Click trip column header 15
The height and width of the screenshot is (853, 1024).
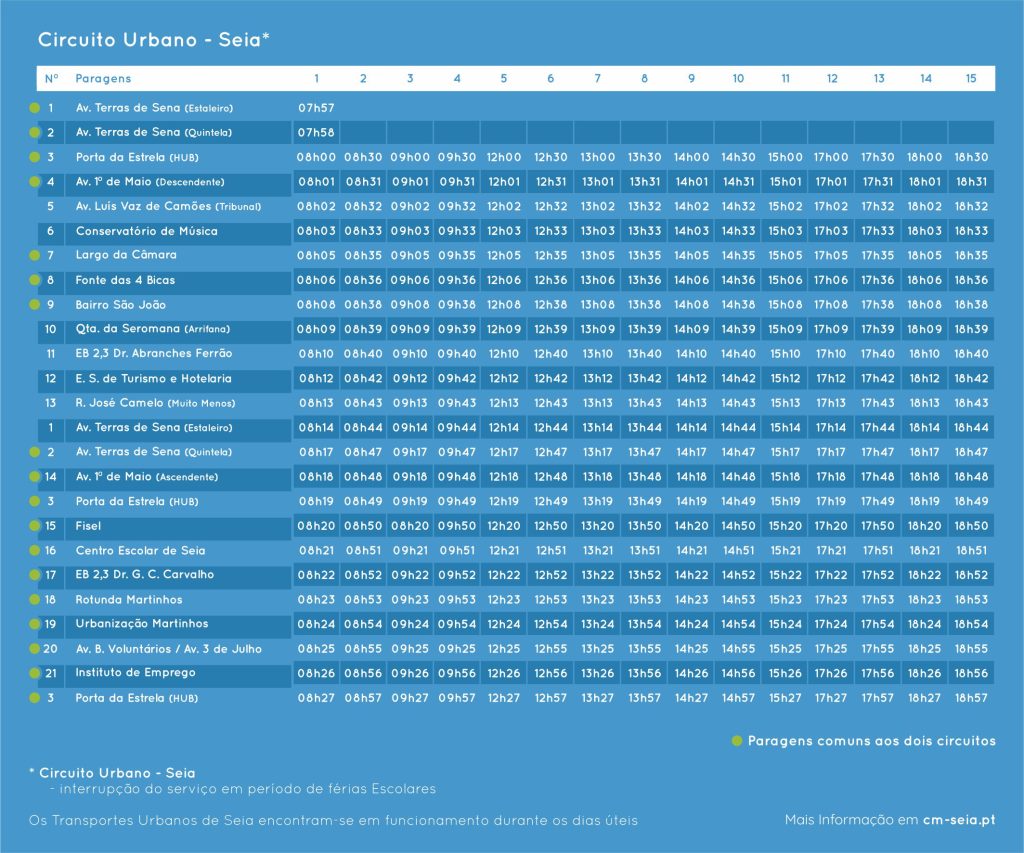point(971,78)
